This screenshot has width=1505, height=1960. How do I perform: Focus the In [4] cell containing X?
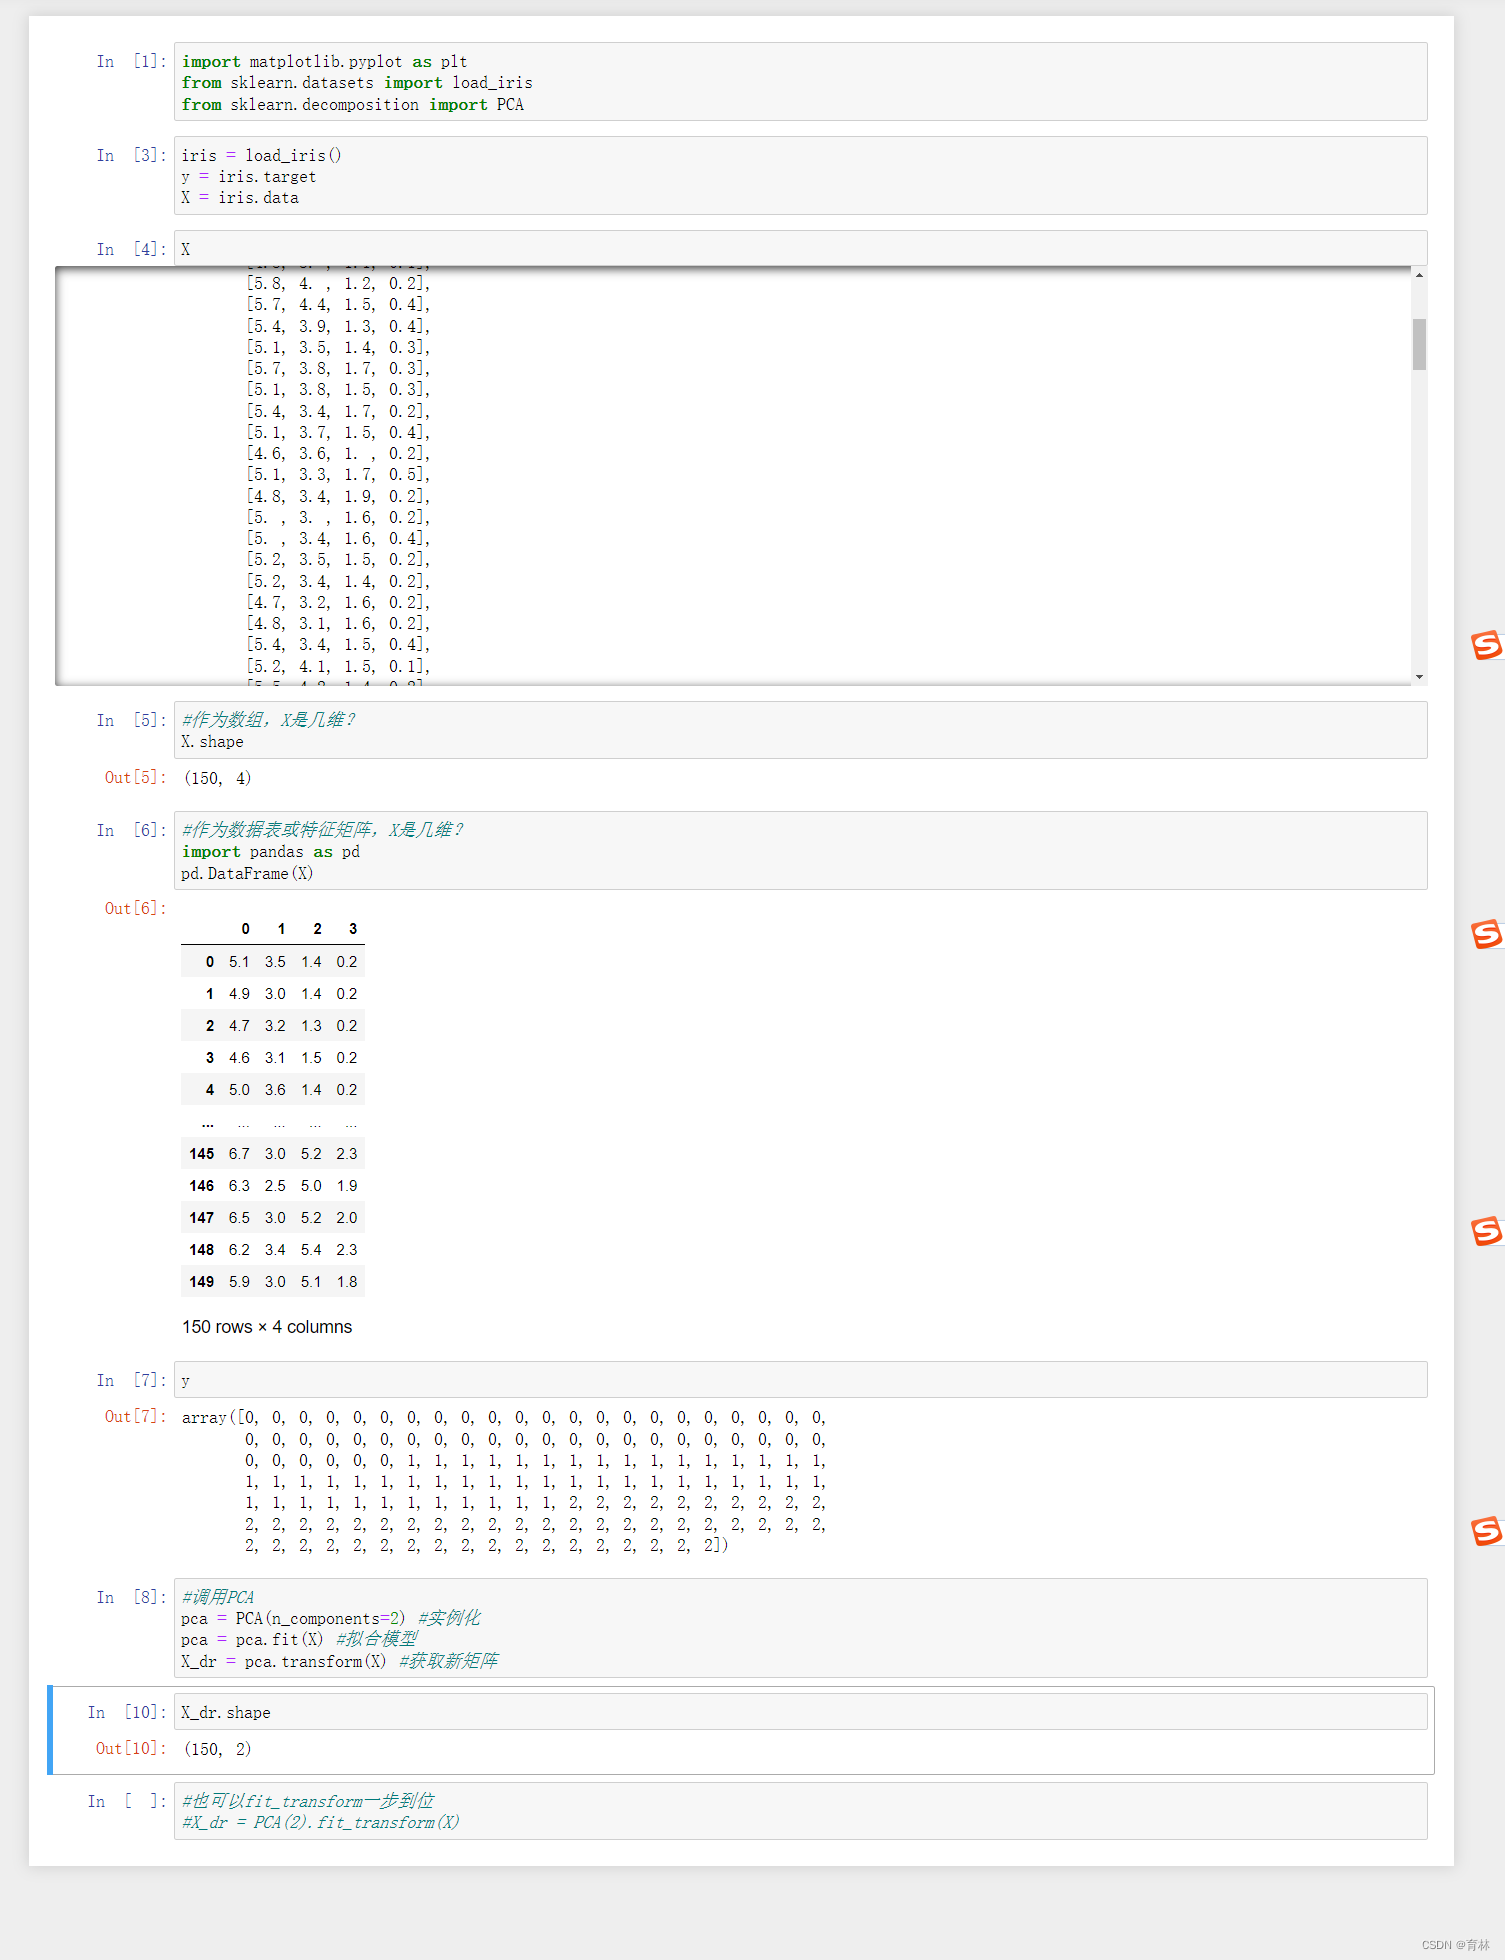(800, 249)
